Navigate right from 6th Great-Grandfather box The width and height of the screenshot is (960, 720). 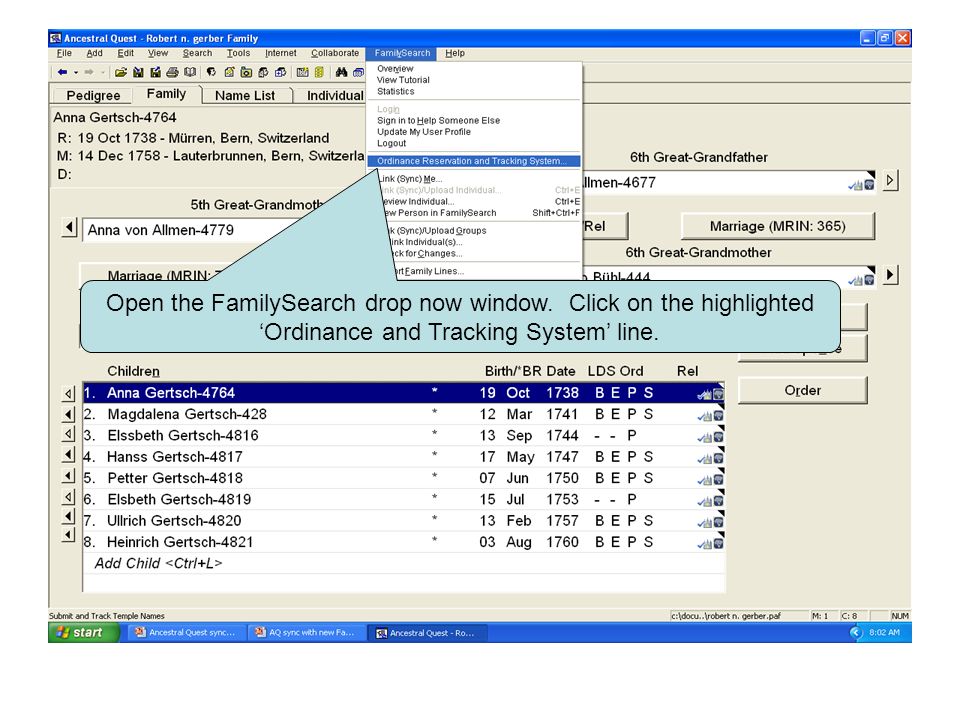tap(890, 181)
